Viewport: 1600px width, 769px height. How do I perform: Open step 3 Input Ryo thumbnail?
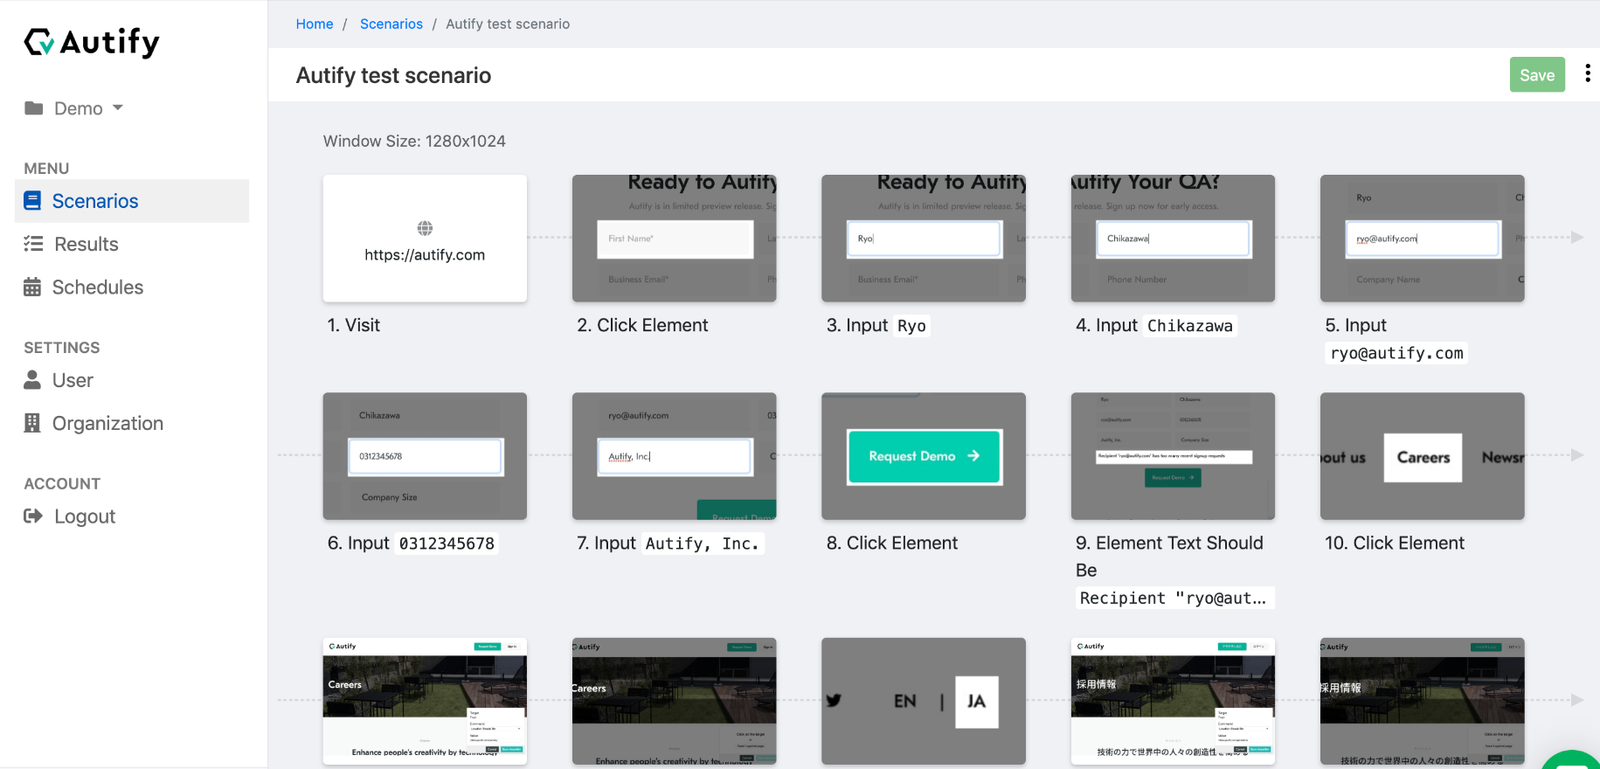(923, 238)
